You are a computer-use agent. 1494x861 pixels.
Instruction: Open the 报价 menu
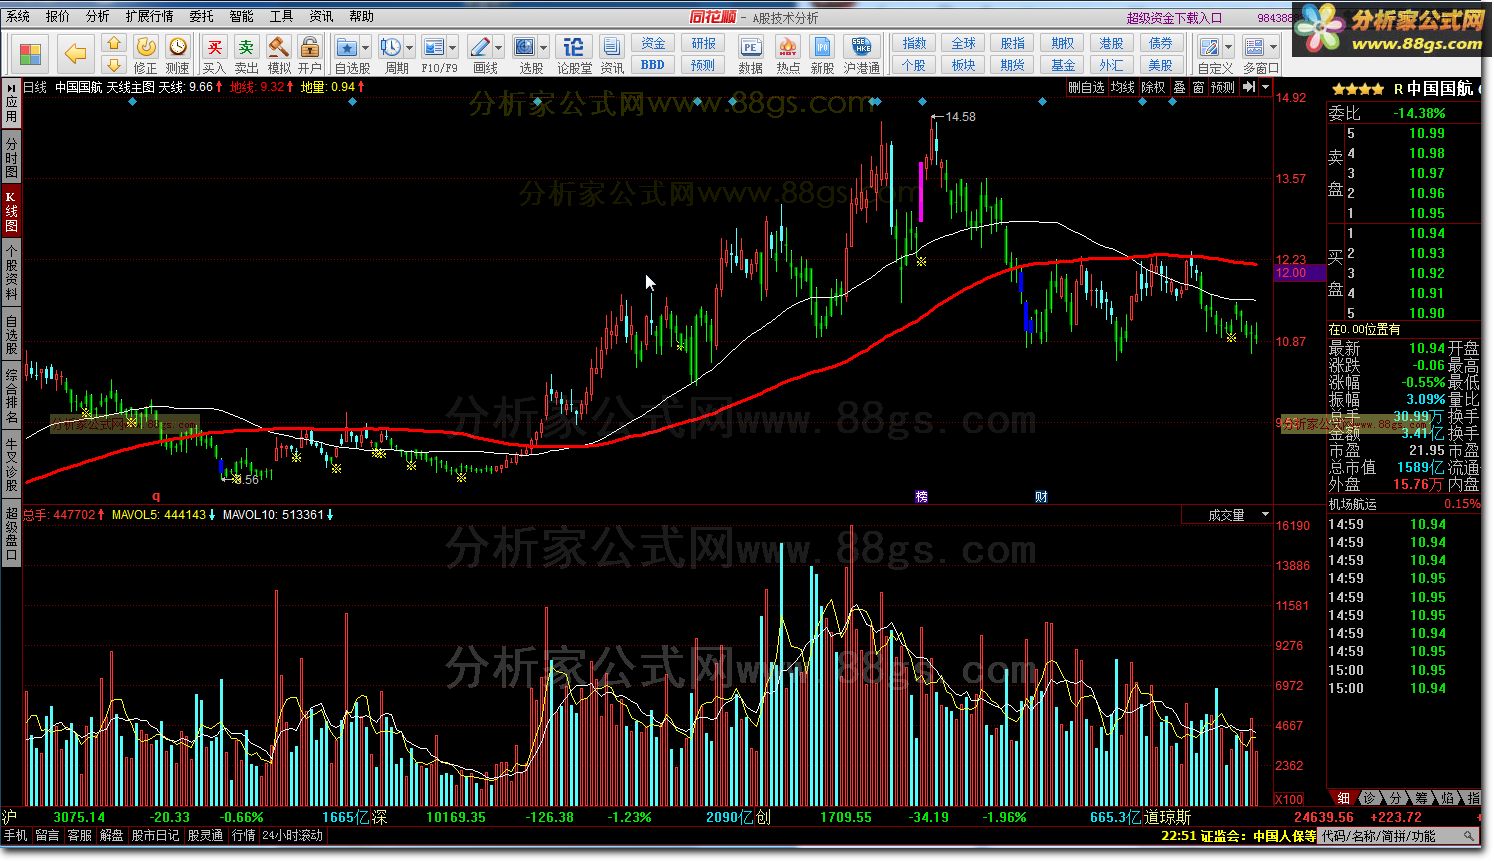click(x=58, y=17)
